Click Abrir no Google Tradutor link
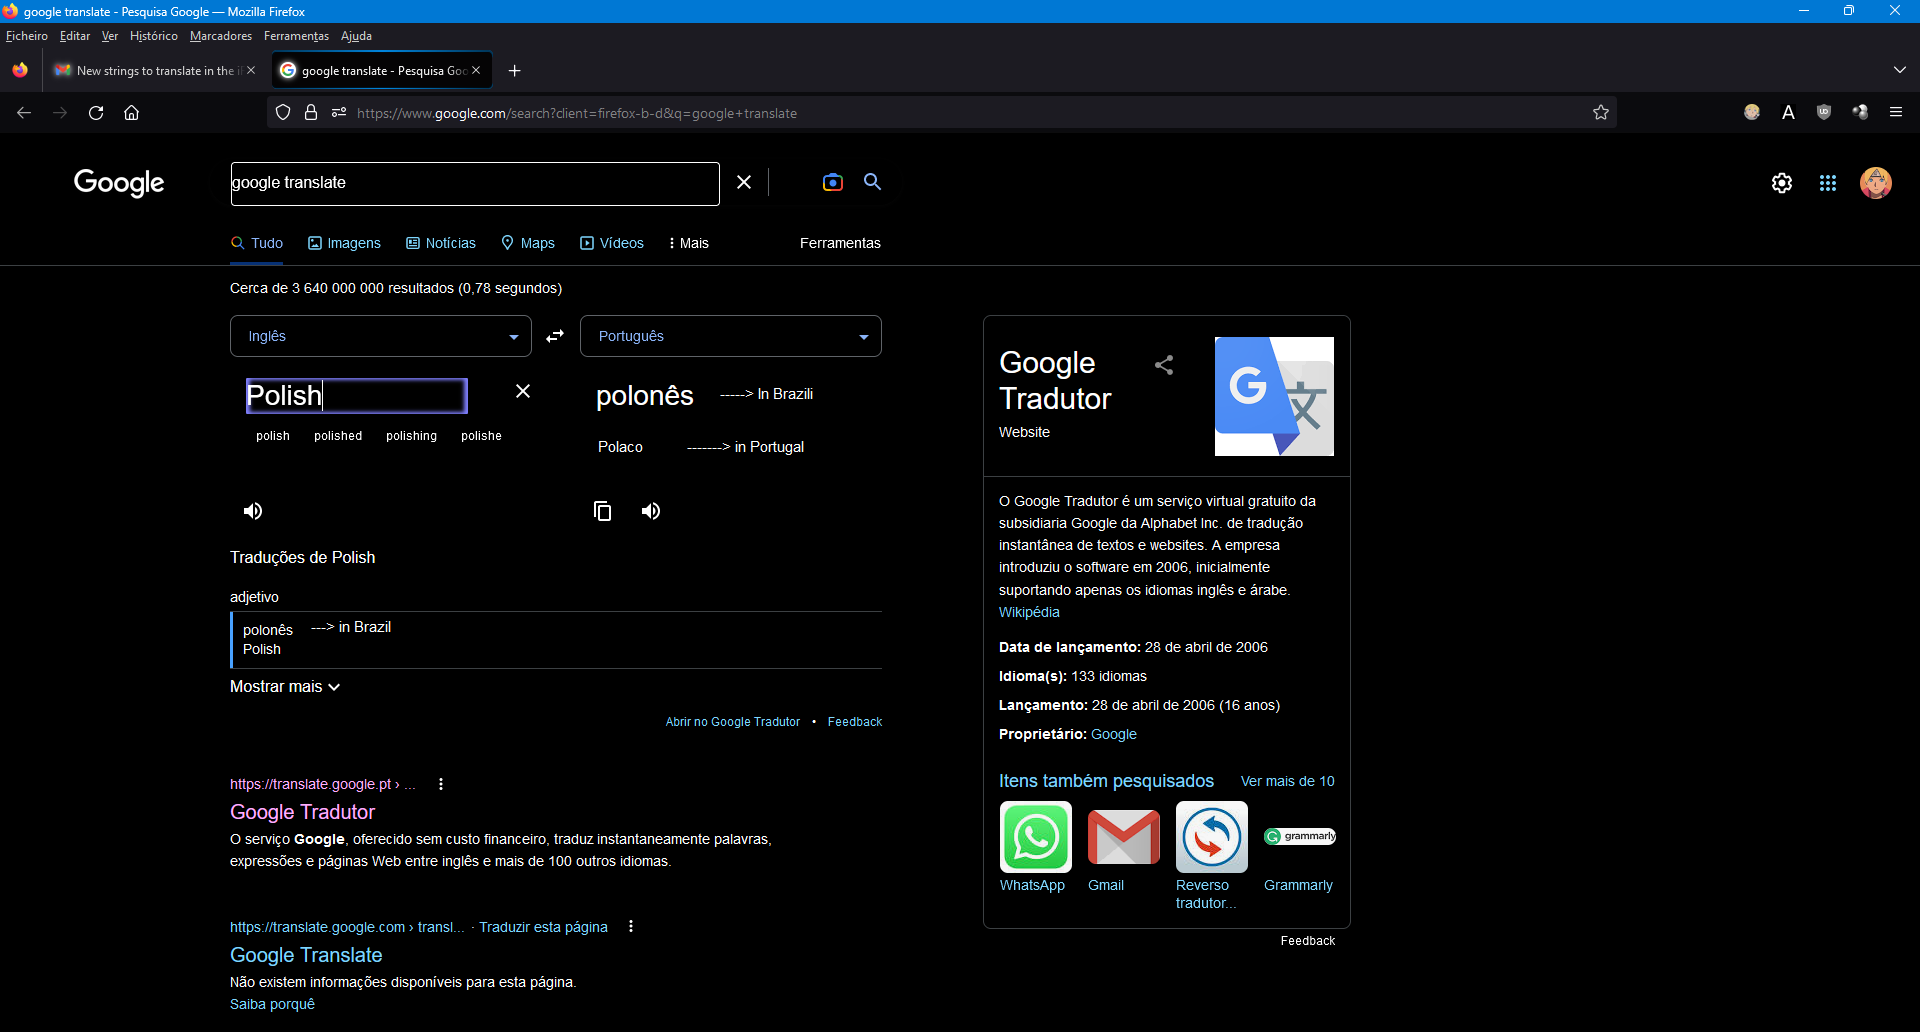The image size is (1920, 1032). (733, 722)
